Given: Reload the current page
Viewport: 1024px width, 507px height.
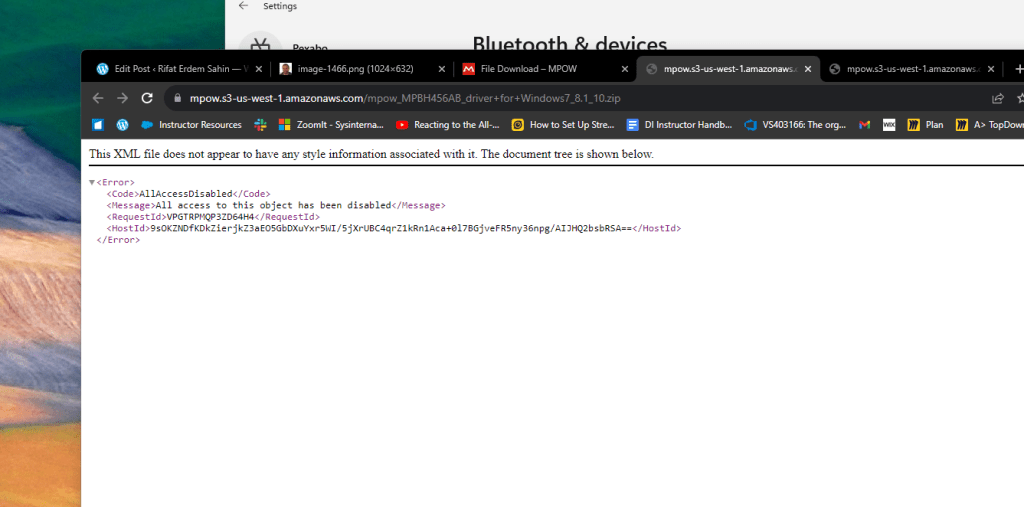Looking at the screenshot, I should (147, 98).
